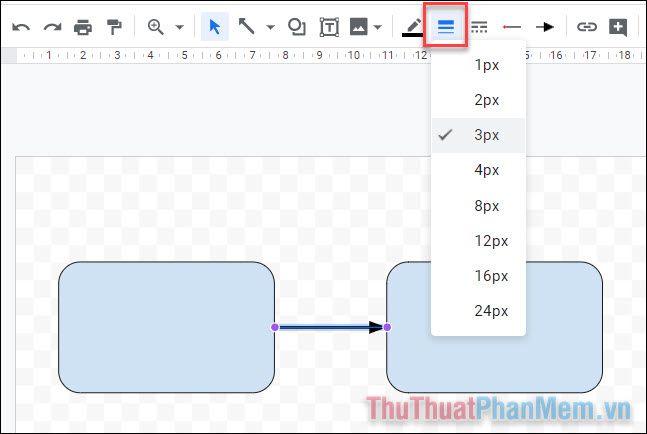Toggle the Line weight menu button
This screenshot has width=647, height=434.
446,27
